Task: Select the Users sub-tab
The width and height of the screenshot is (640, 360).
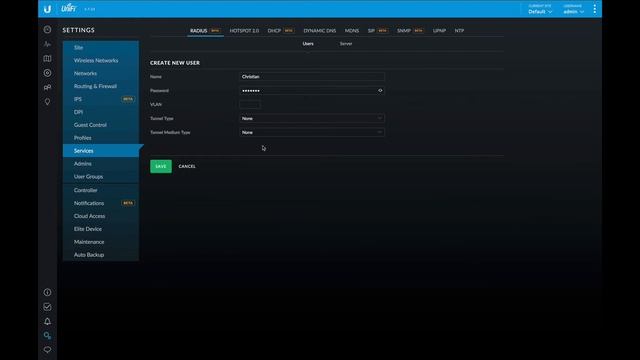Action: [308, 44]
